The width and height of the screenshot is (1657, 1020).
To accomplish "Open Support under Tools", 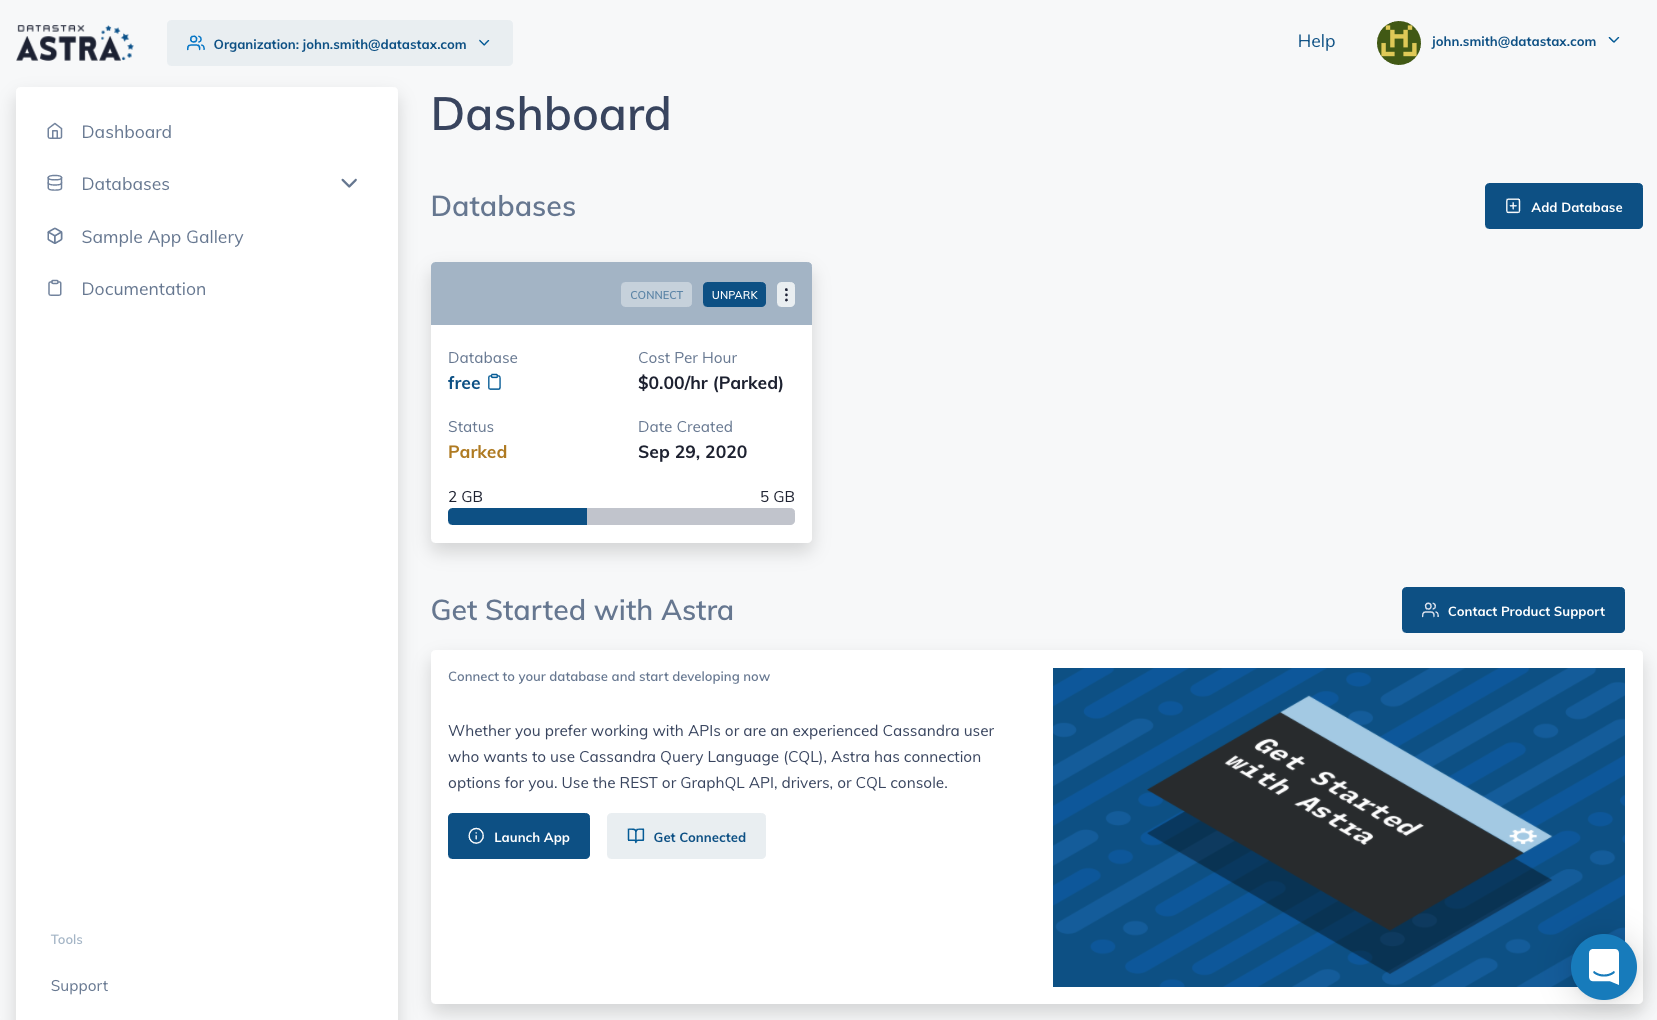I will (x=79, y=986).
